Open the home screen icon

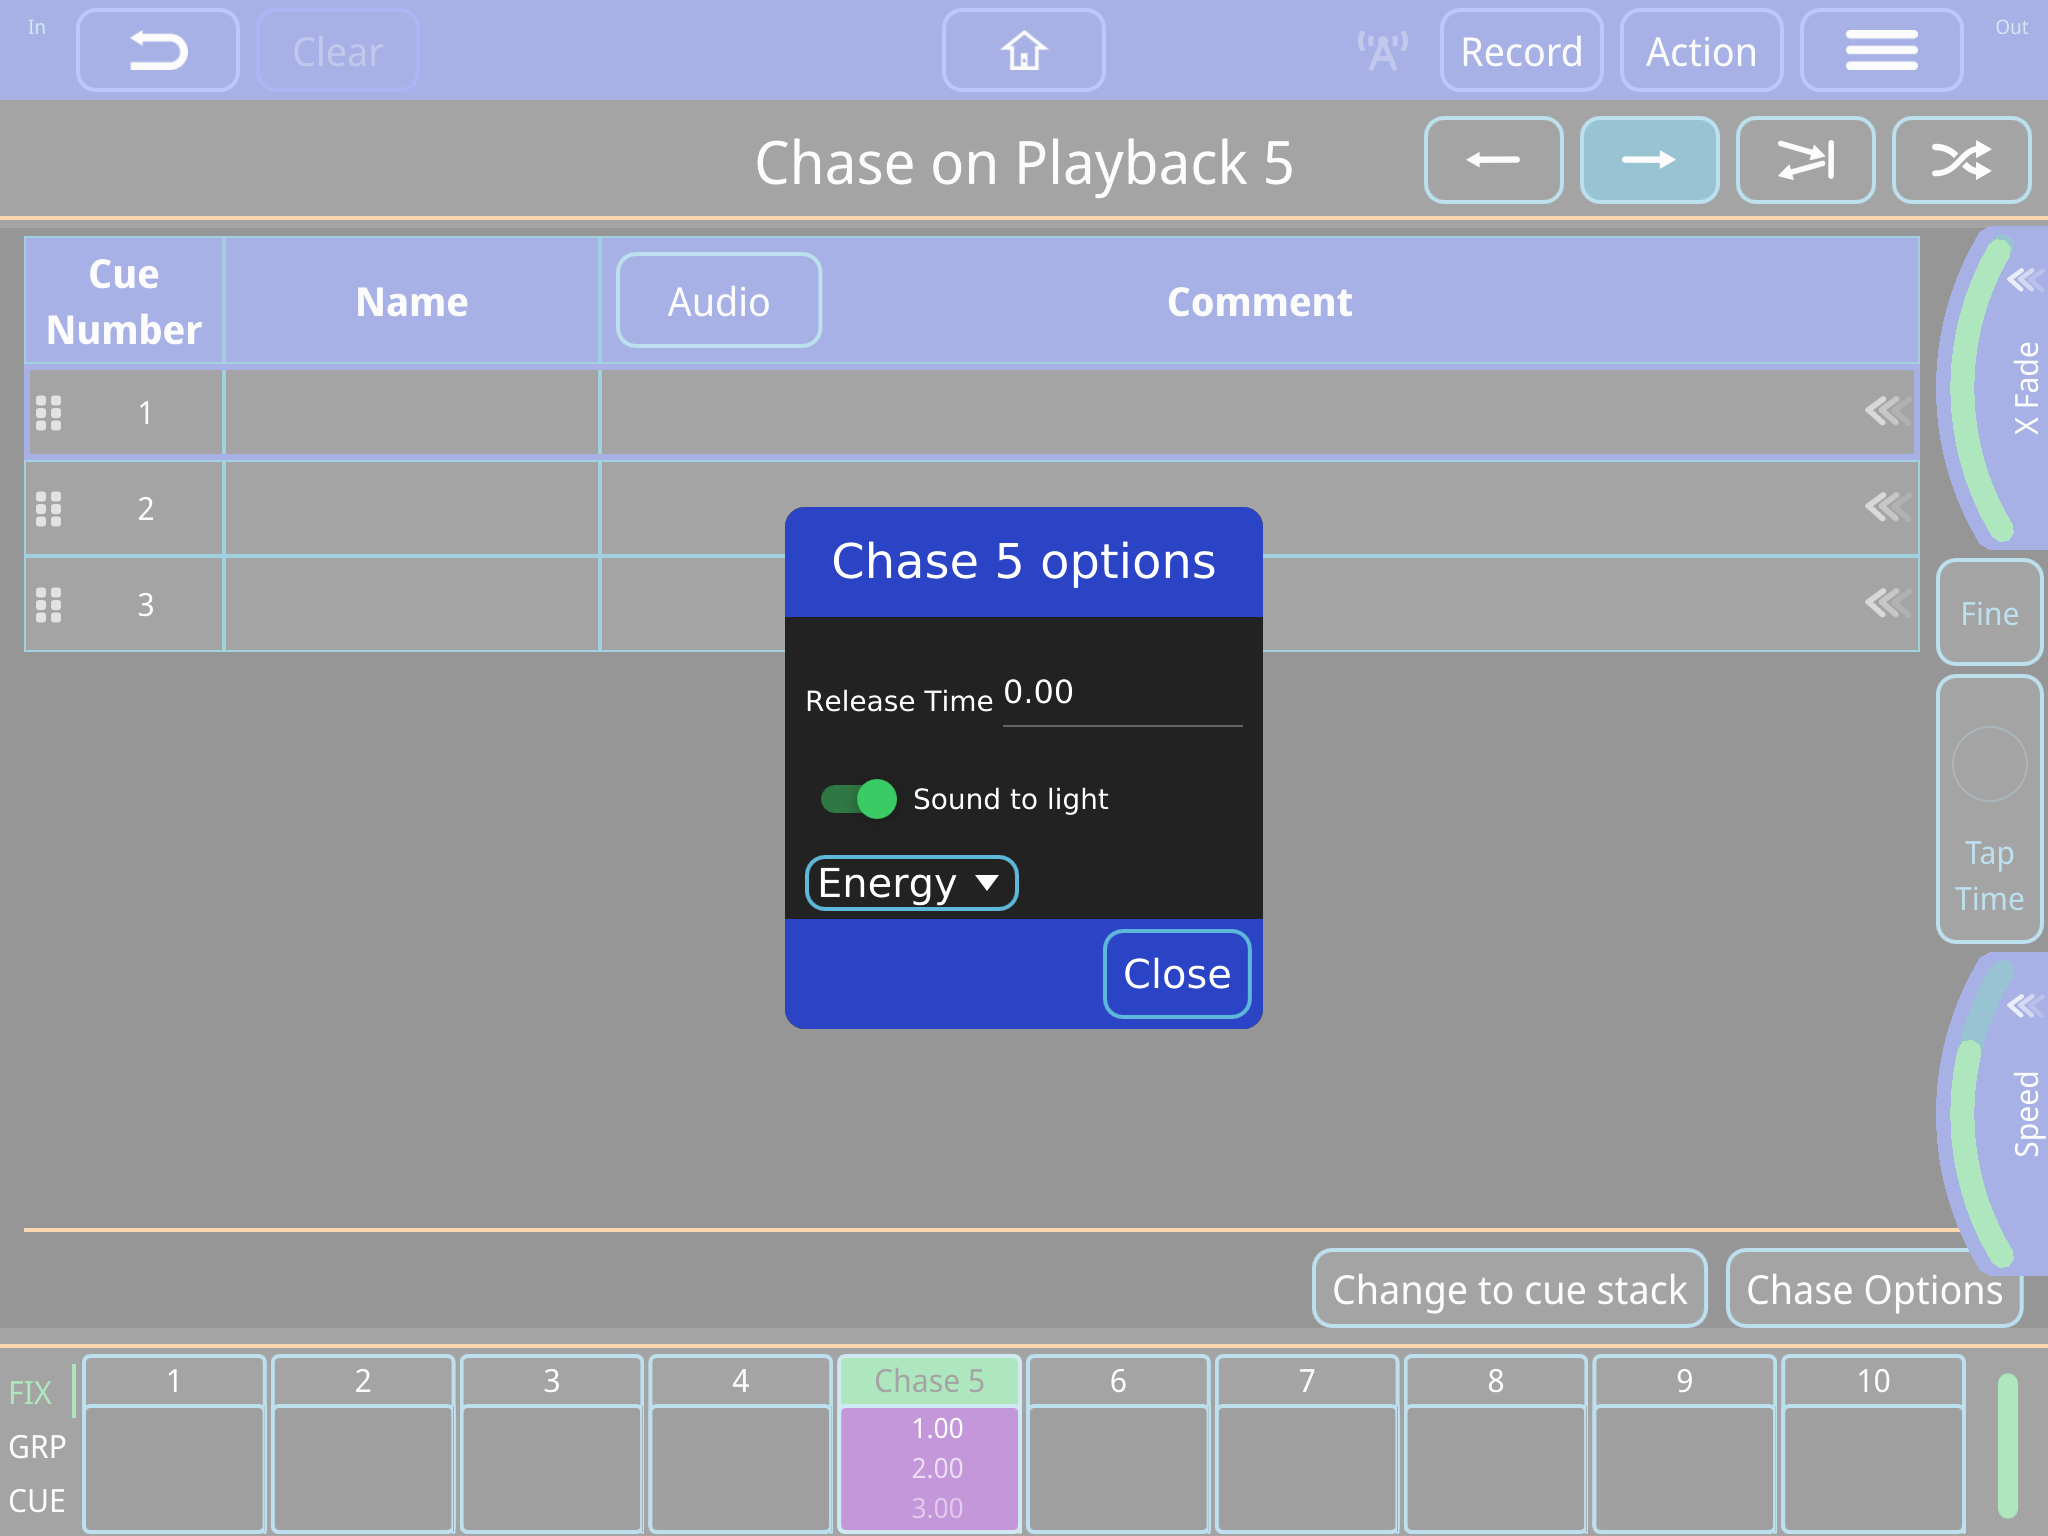[1023, 50]
